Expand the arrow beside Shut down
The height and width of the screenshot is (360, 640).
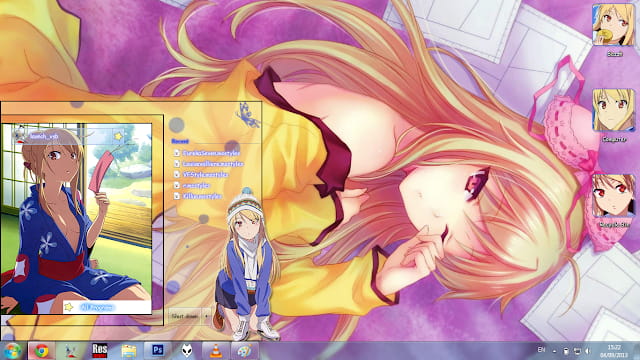click(x=206, y=316)
